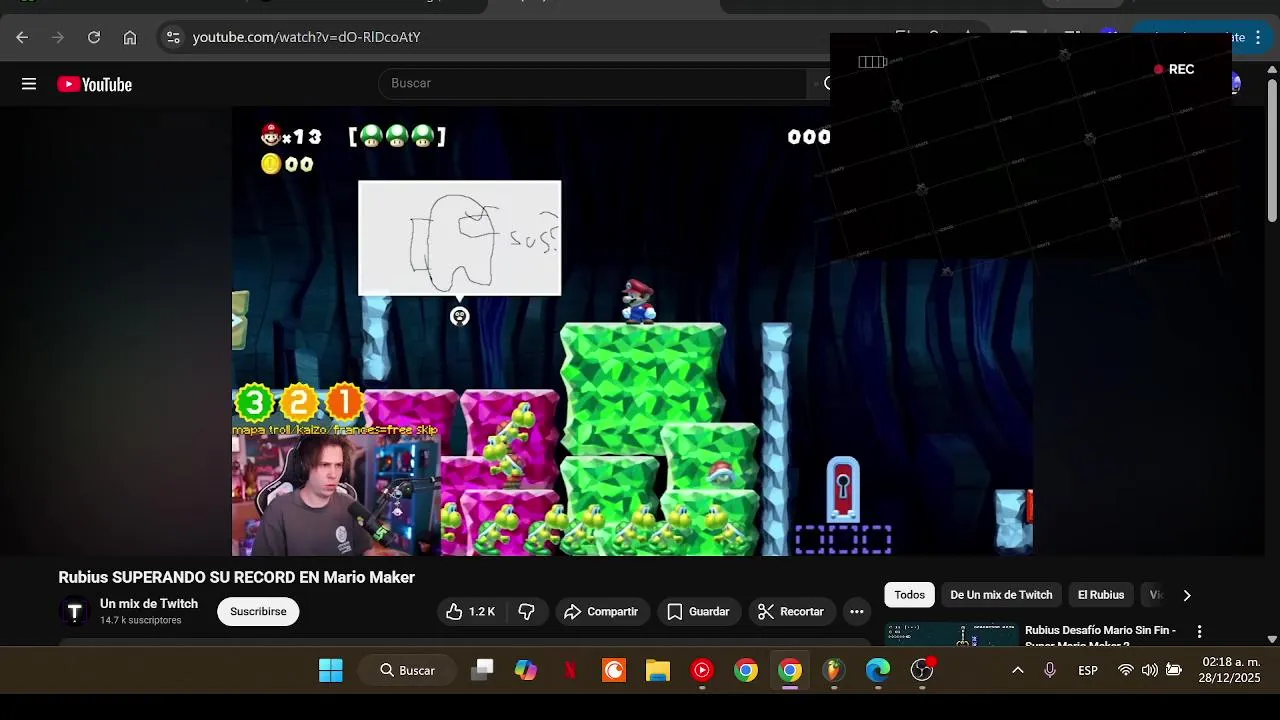The image size is (1280, 720).
Task: Reload the YouTube page
Action: pos(94,37)
